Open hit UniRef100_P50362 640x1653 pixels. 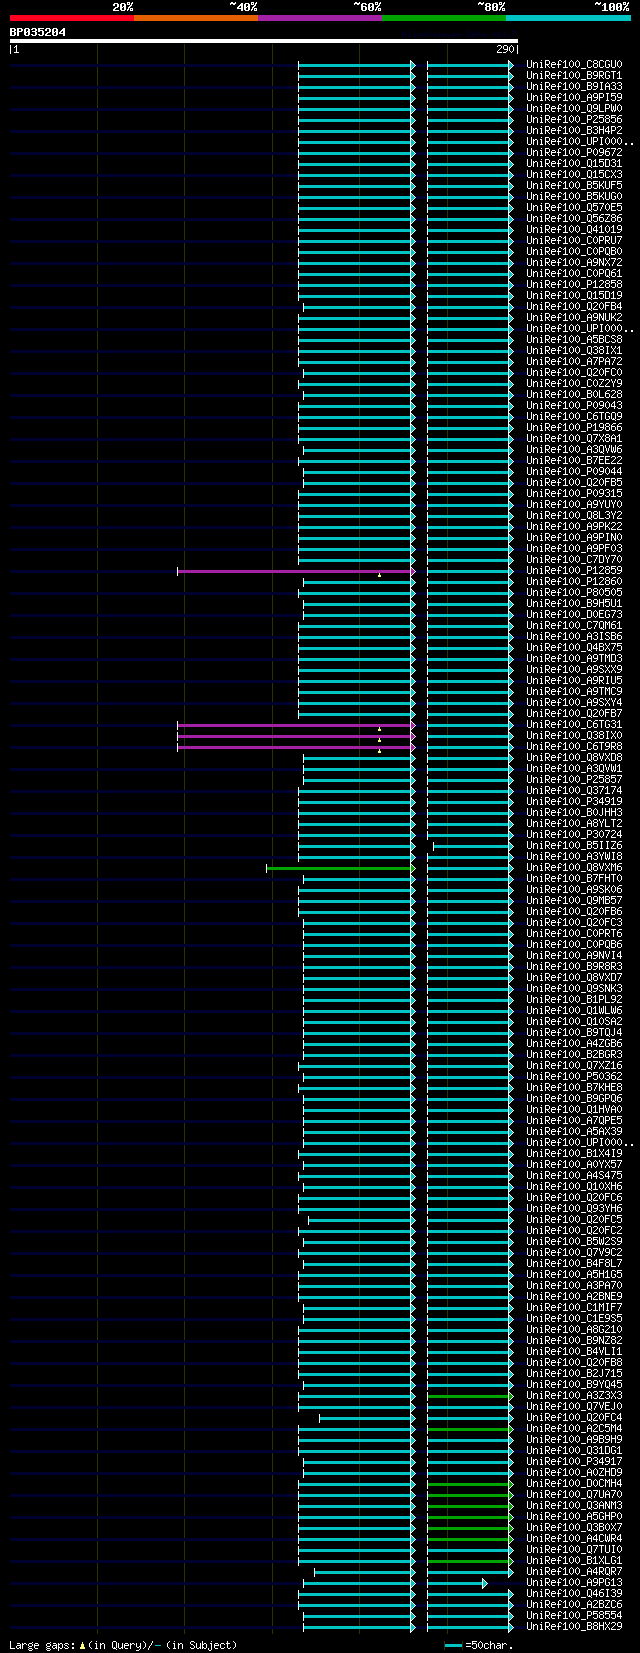574,1077
